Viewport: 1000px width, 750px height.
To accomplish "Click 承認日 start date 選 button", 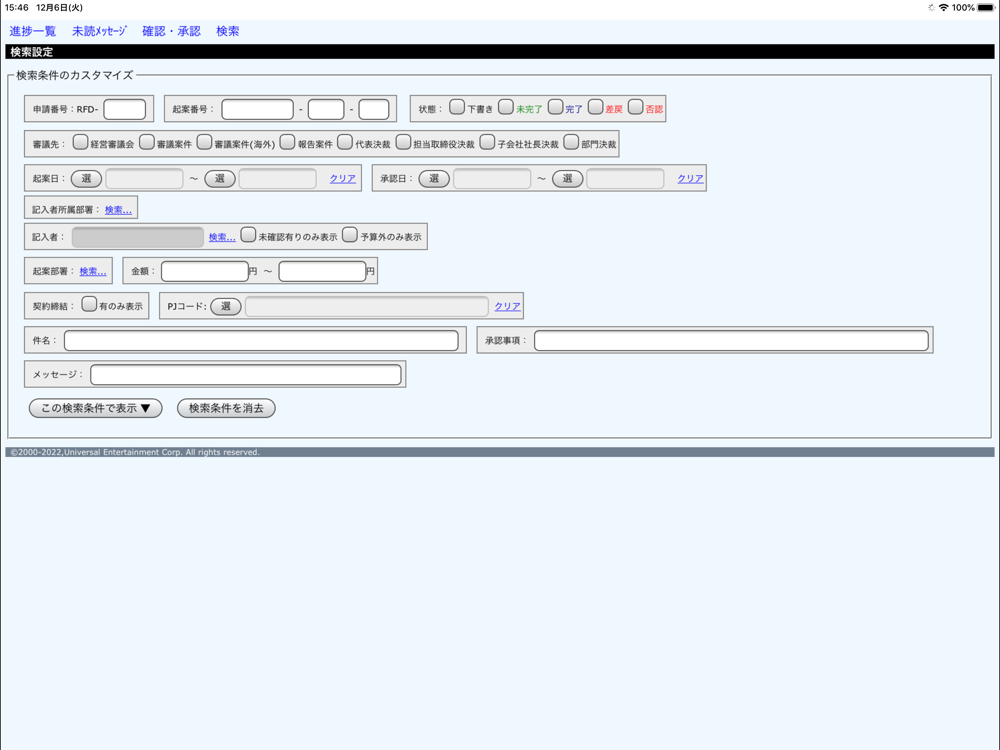I will coord(434,179).
